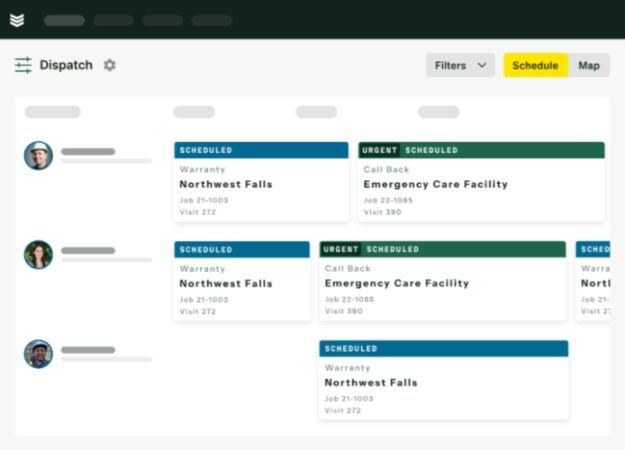Select avatar of woman technician
The height and width of the screenshot is (450, 625).
coord(38,254)
